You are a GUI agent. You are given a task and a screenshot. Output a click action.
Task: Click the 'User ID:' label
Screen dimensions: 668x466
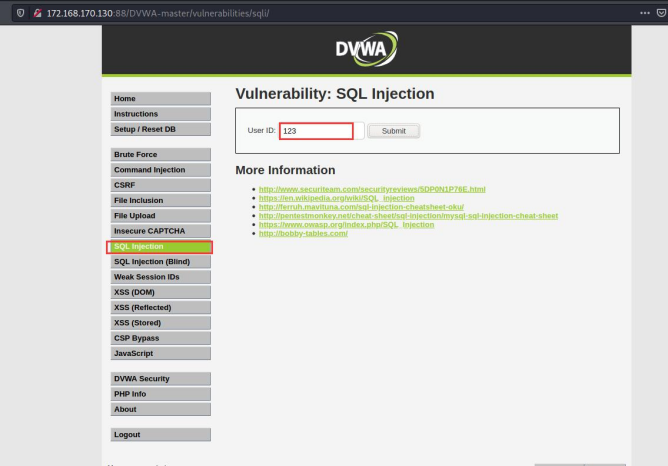click(x=262, y=130)
